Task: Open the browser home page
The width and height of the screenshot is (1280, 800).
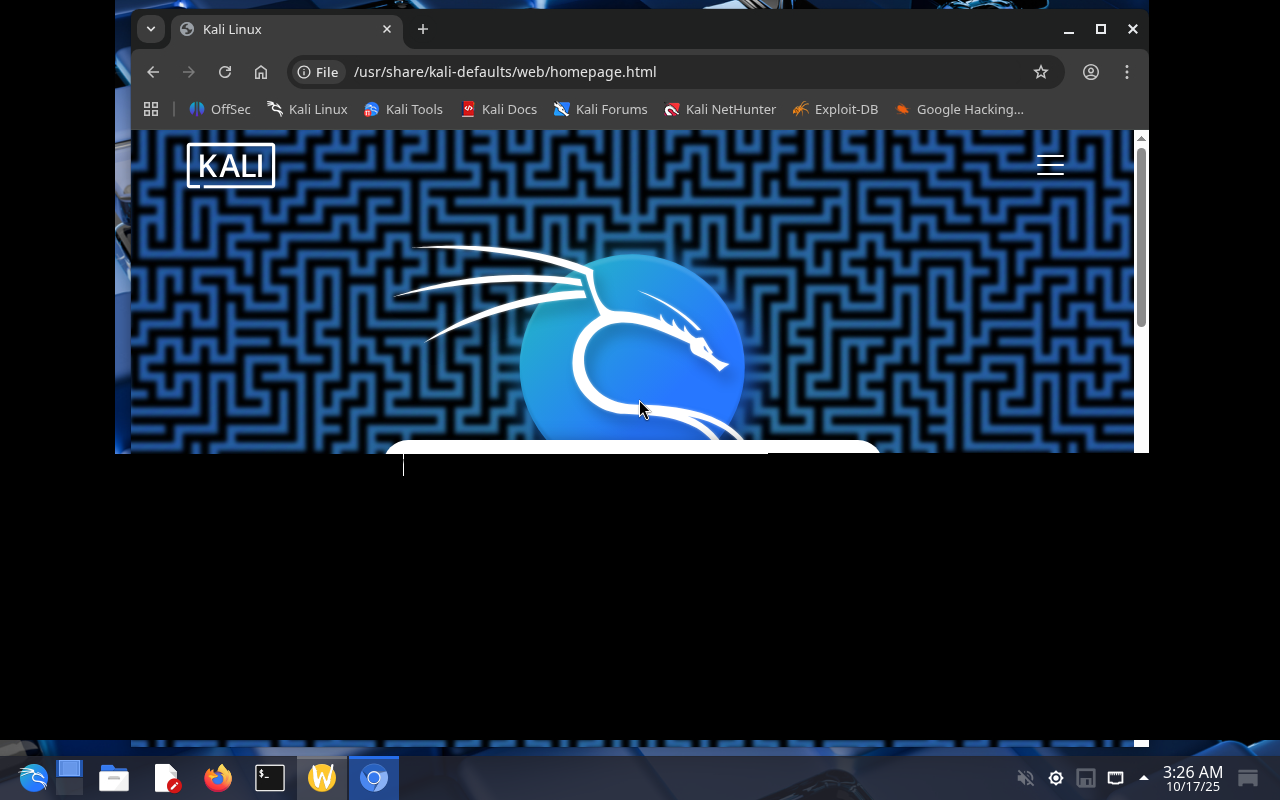Action: (x=261, y=72)
